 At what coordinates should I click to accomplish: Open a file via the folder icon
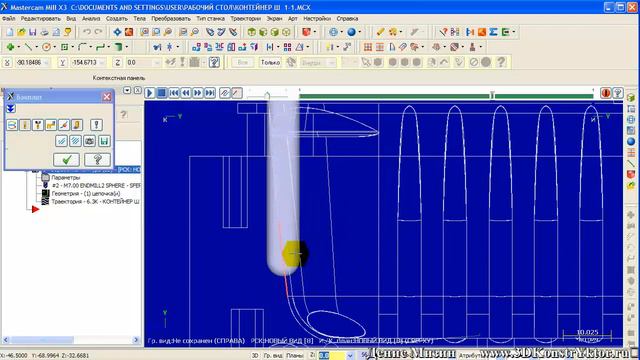(x=21, y=32)
